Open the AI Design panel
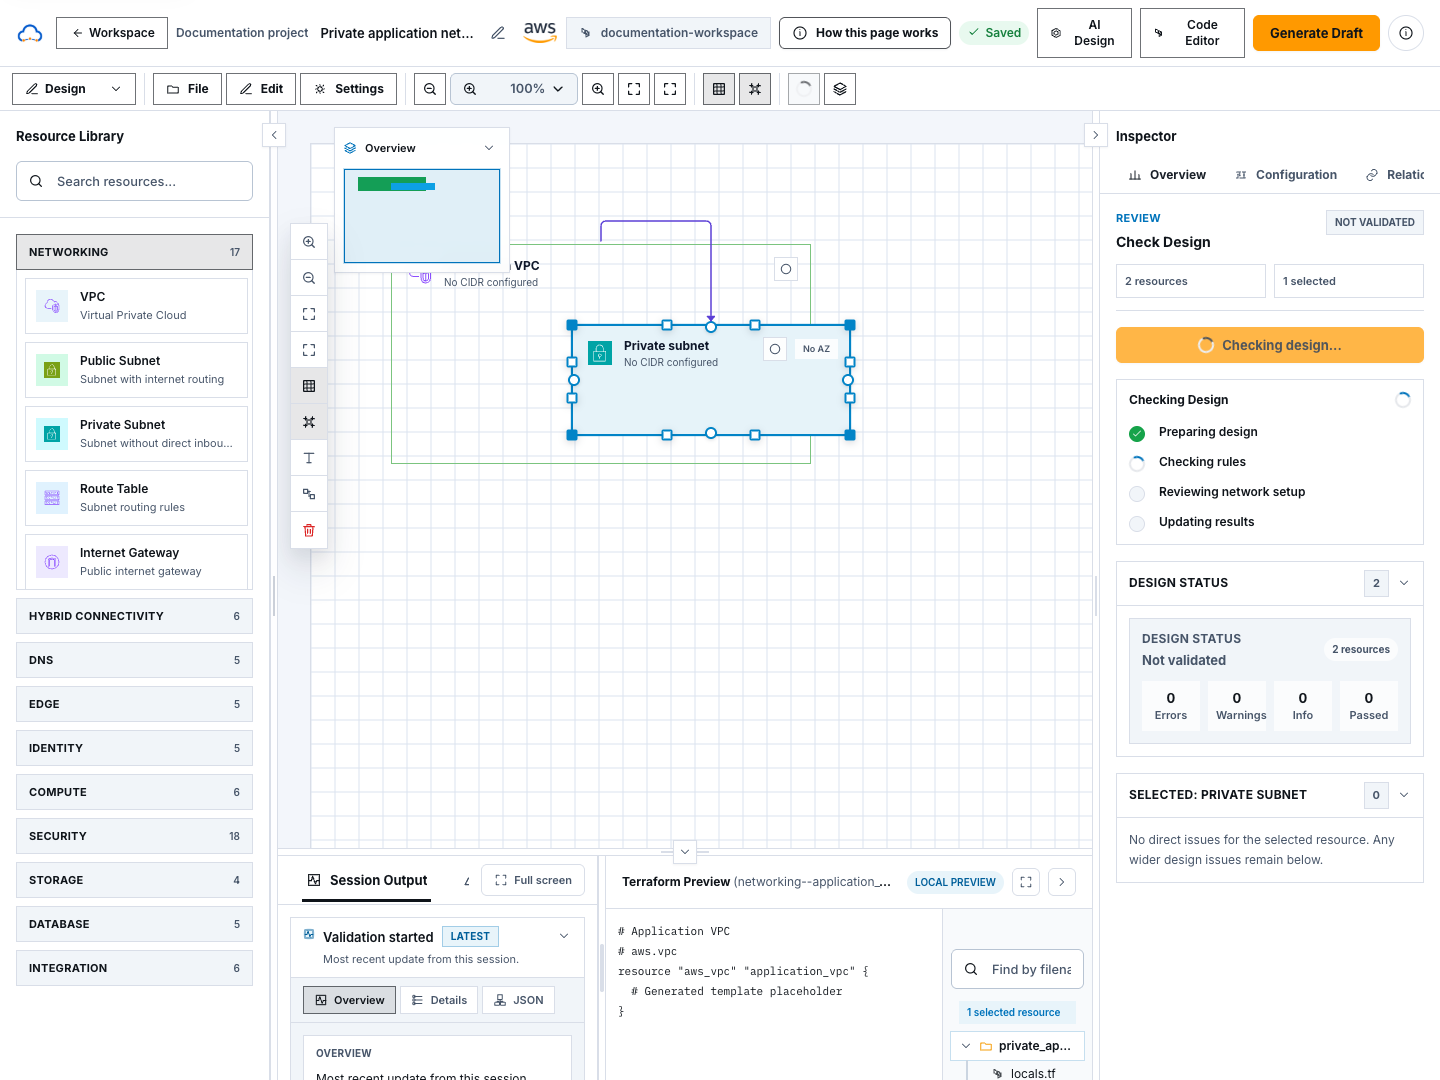The height and width of the screenshot is (1080, 1440). pyautogui.click(x=1084, y=33)
